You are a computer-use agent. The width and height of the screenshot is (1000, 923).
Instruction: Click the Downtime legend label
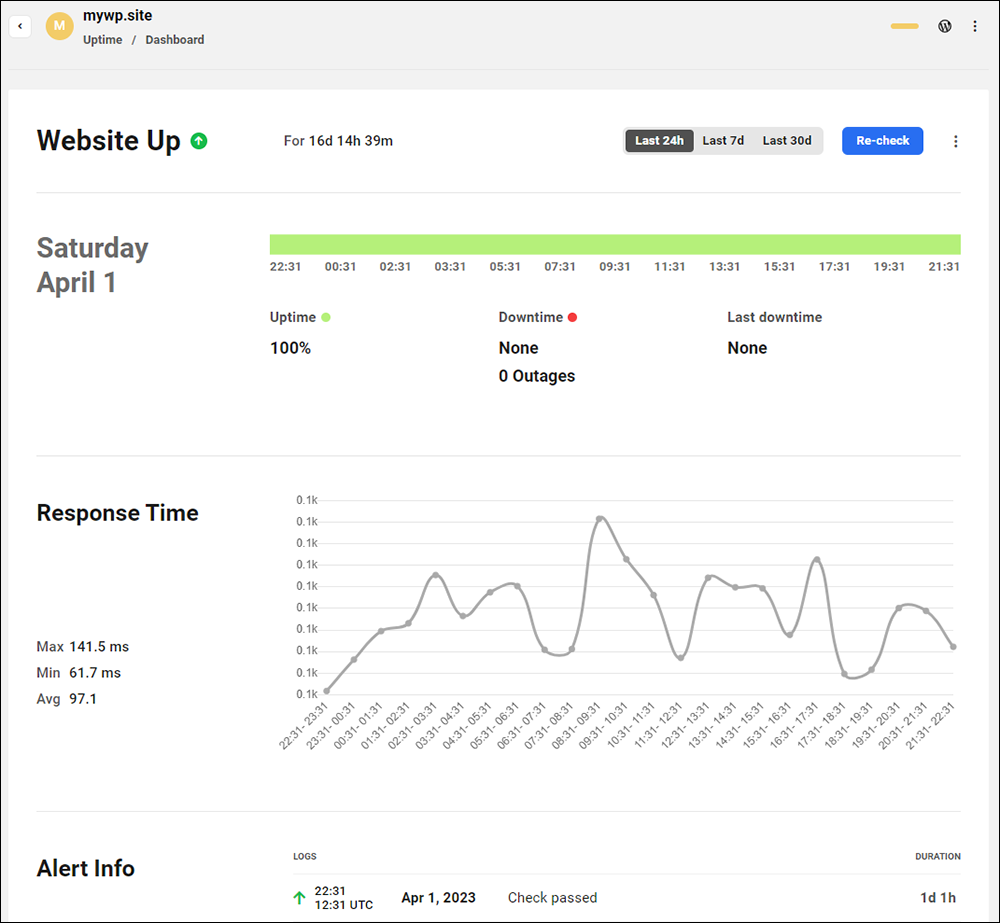pos(531,317)
